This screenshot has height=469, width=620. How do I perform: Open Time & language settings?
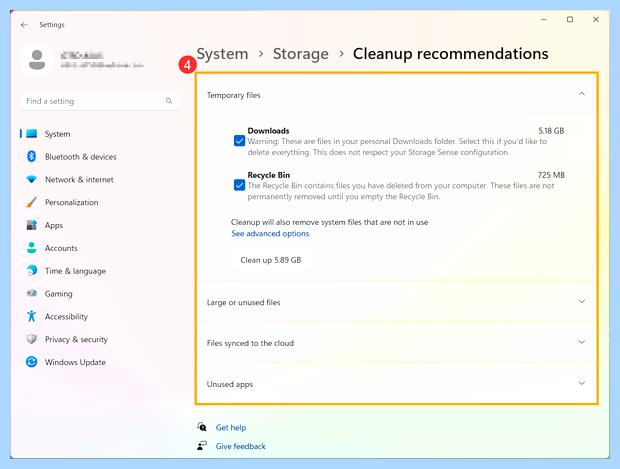75,271
